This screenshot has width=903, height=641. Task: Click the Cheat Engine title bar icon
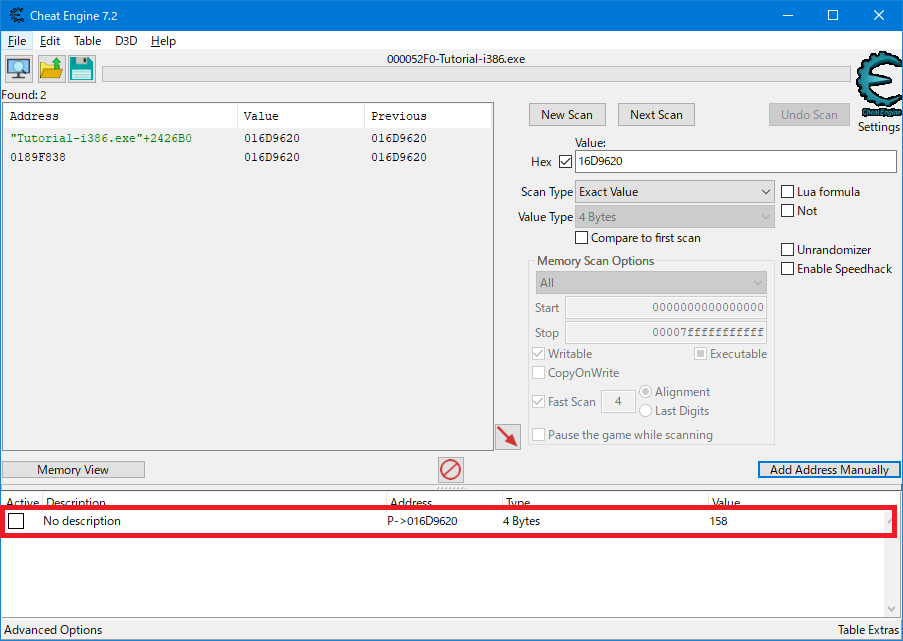(x=16, y=16)
